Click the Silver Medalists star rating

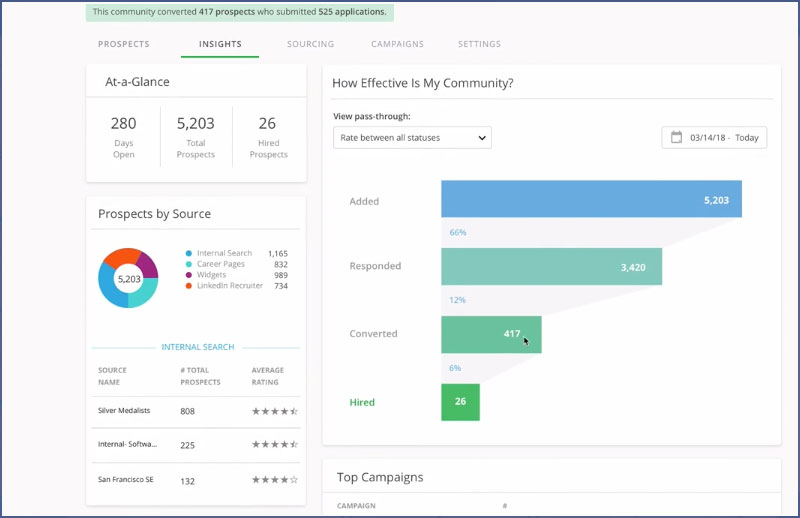[x=274, y=411]
